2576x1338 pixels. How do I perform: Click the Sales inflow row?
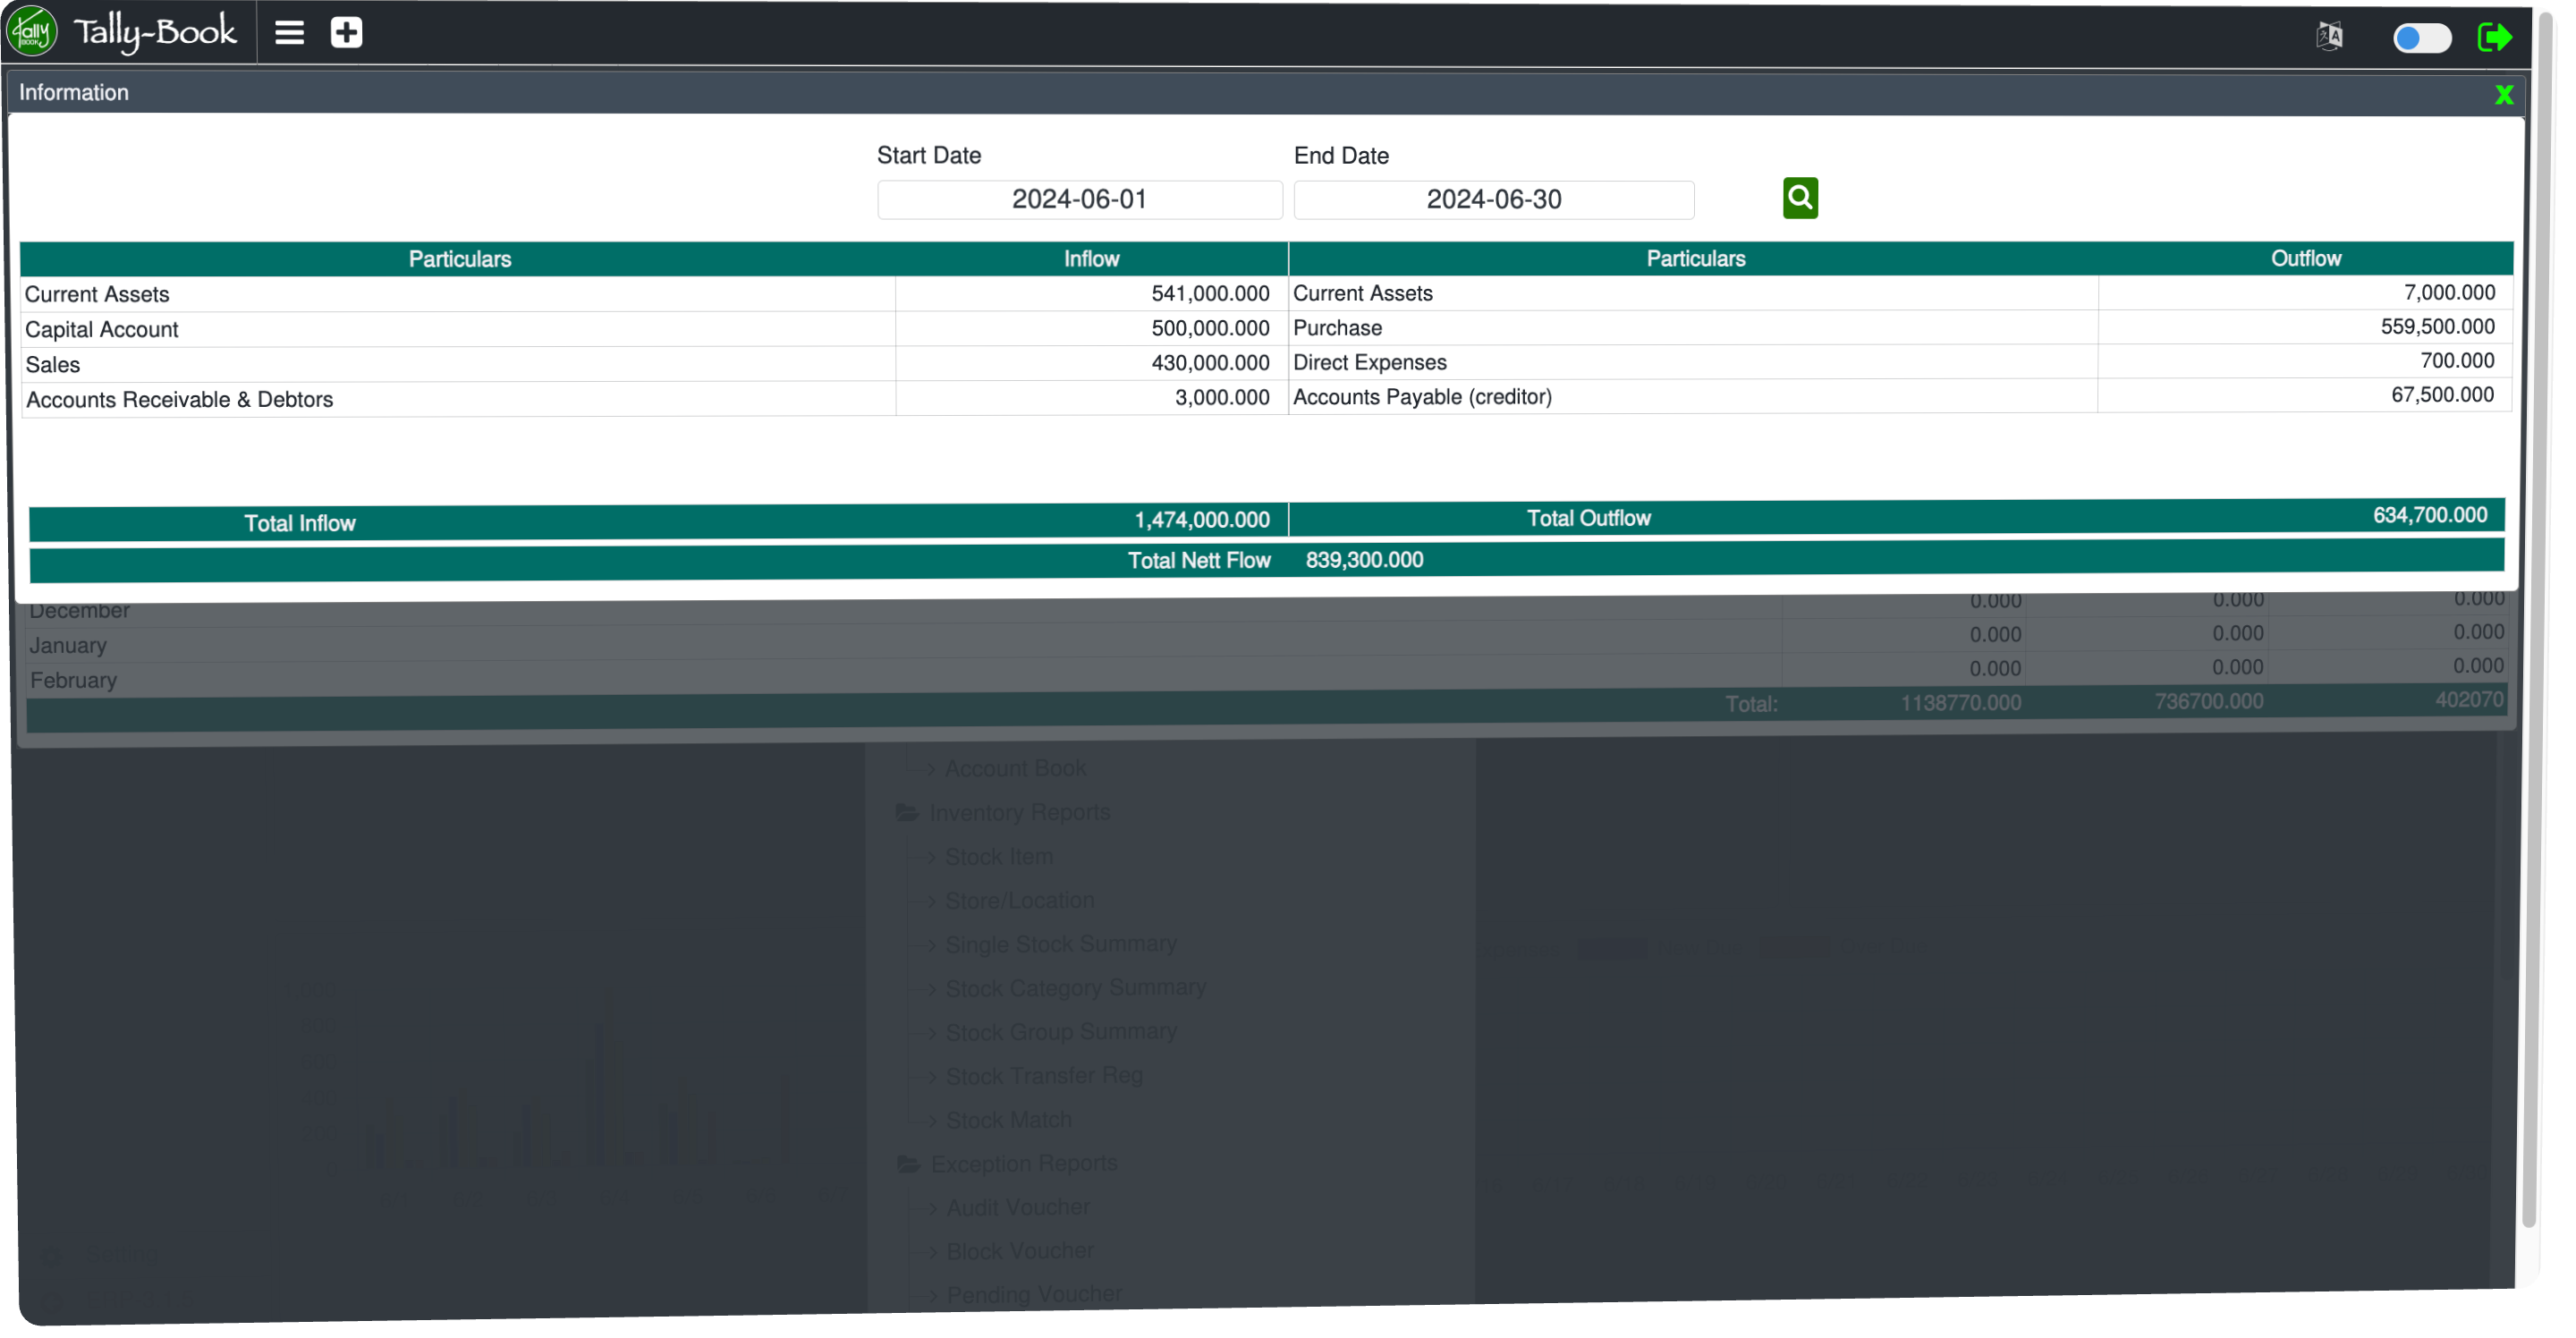point(53,365)
